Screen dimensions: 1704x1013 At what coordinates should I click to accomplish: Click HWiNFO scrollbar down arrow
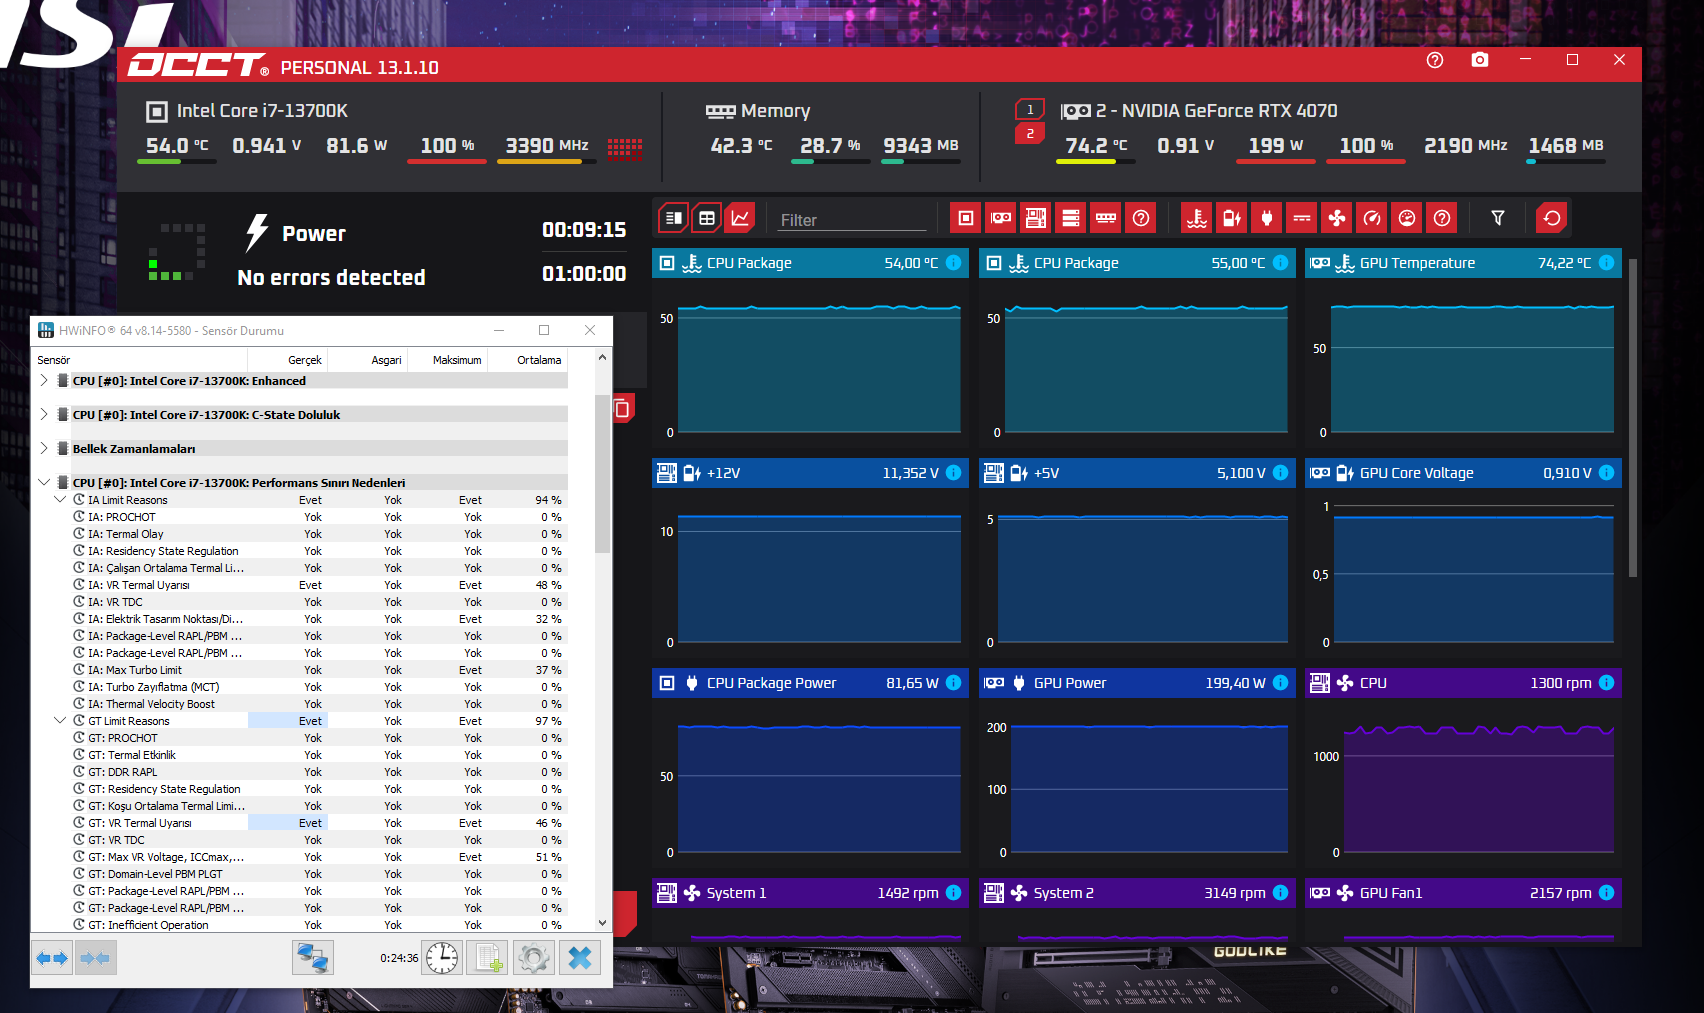pos(602,923)
